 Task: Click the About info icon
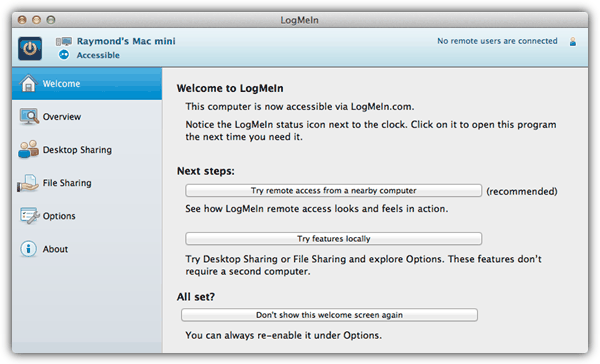point(28,249)
